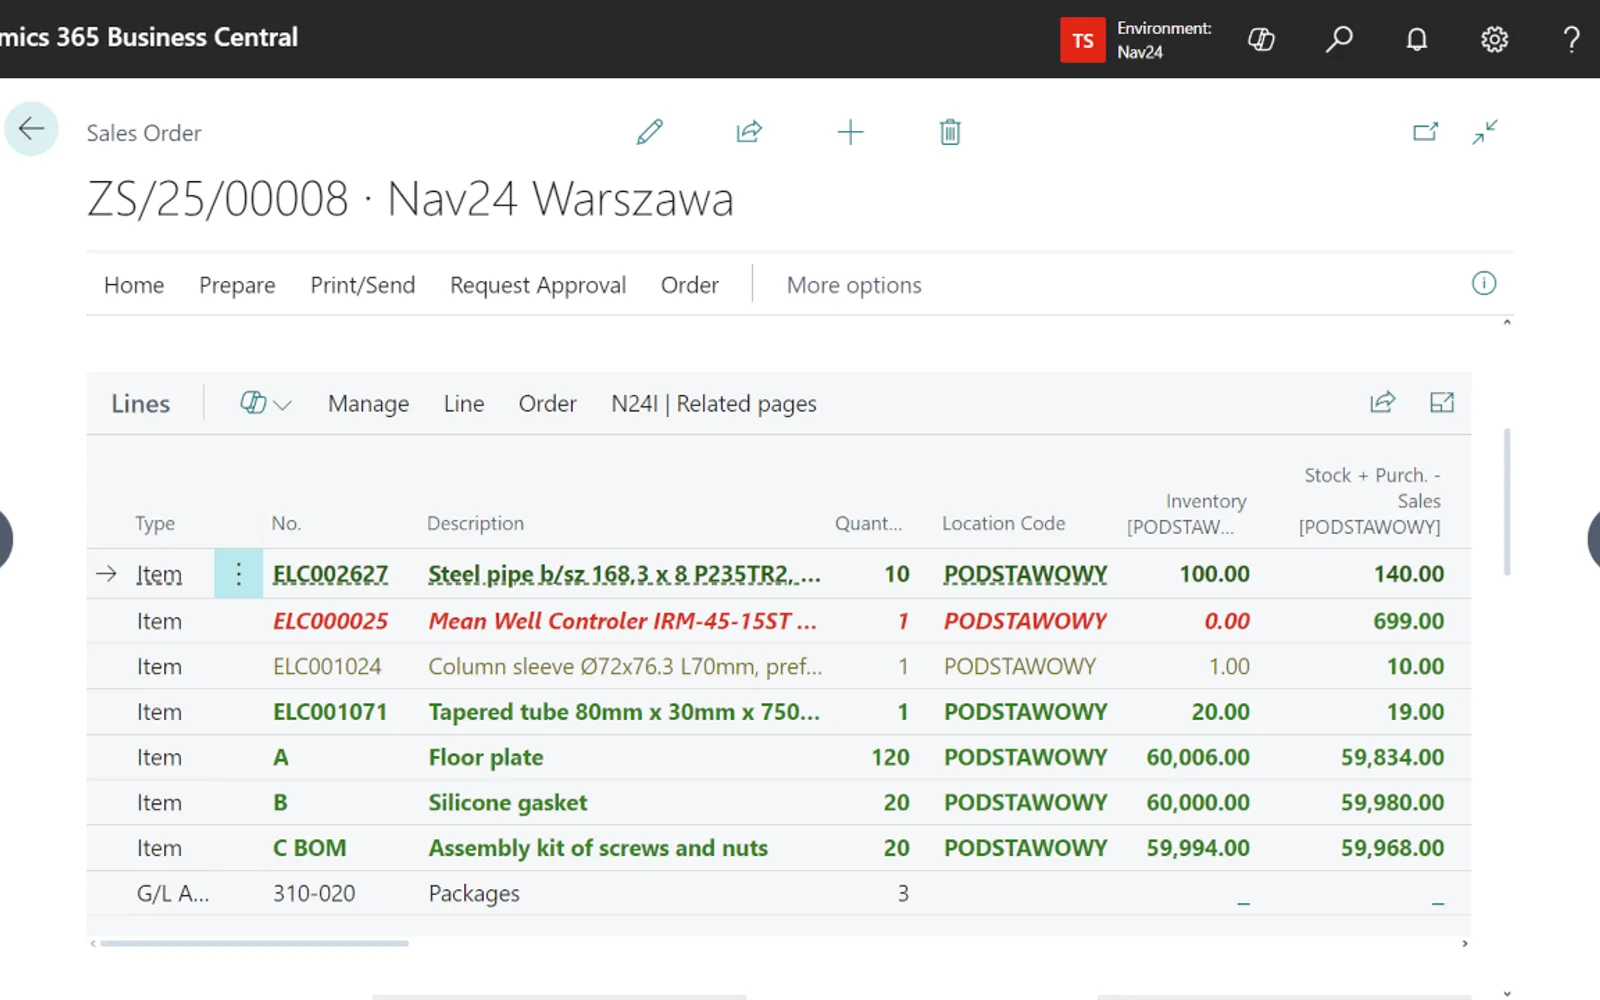Image resolution: width=1600 pixels, height=1000 pixels.
Task: Open the help question mark
Action: point(1571,39)
